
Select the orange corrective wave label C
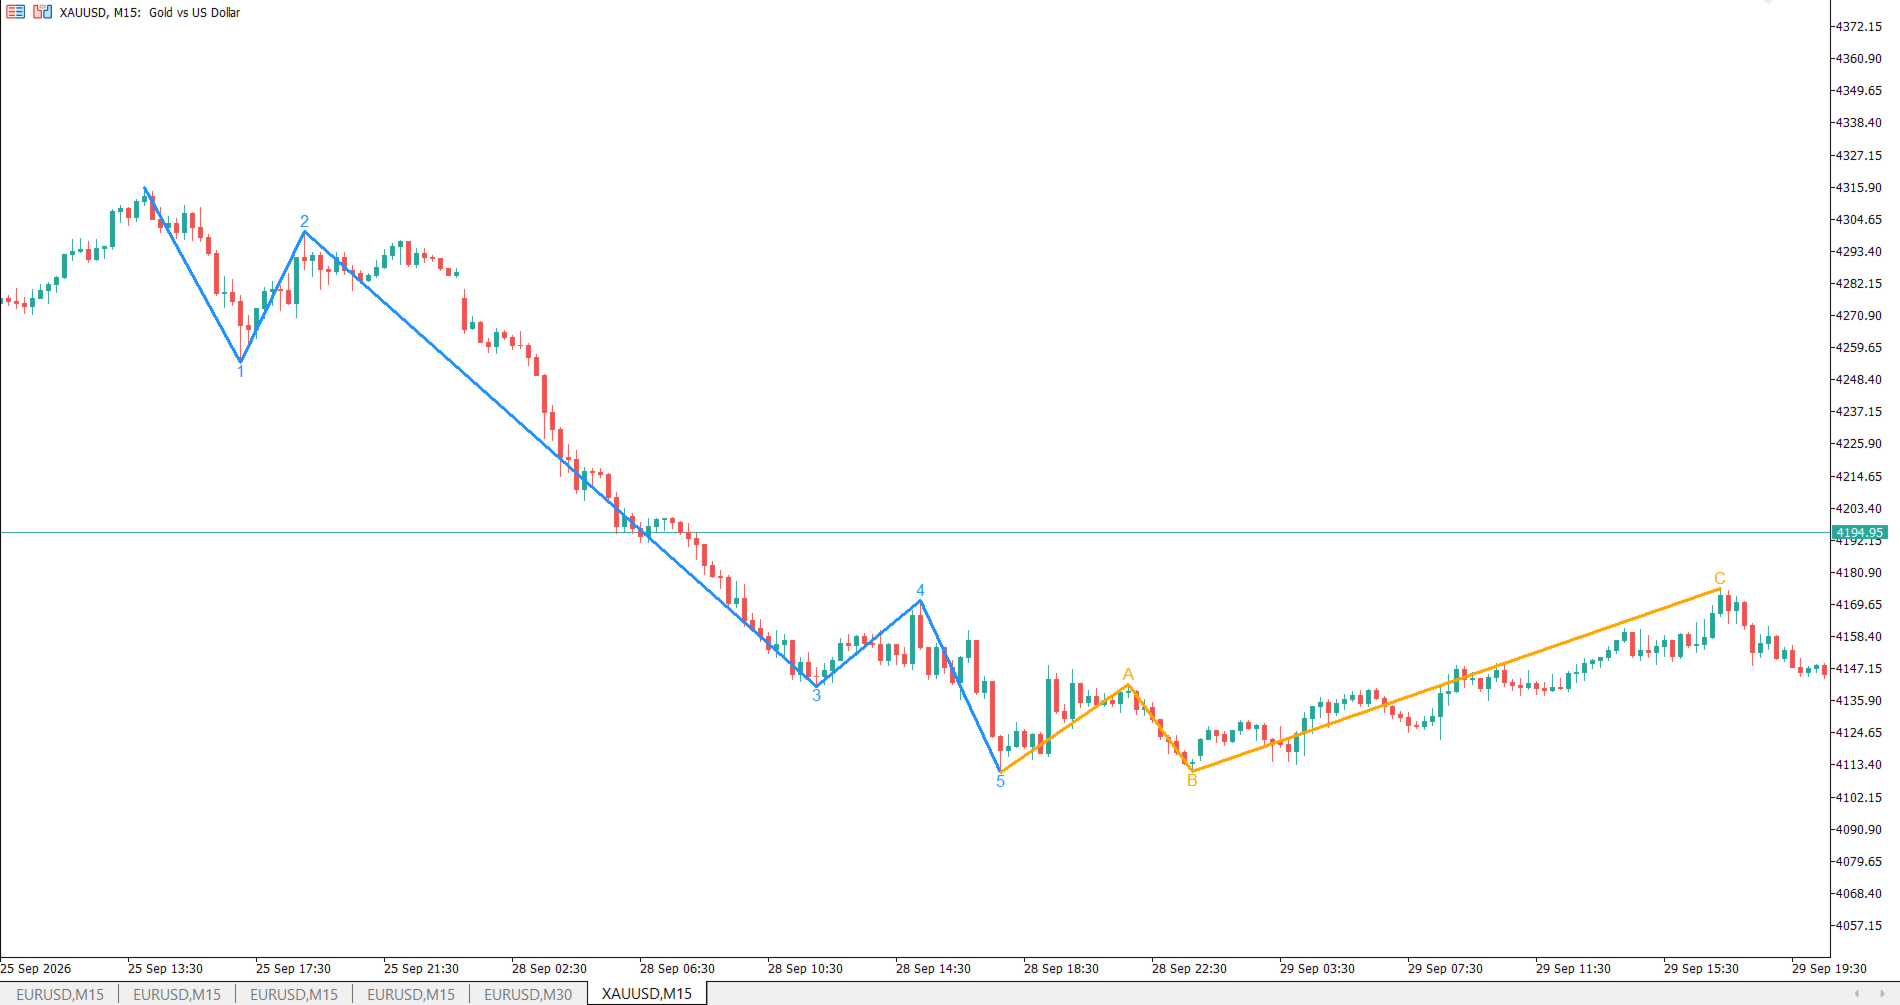(x=1720, y=578)
